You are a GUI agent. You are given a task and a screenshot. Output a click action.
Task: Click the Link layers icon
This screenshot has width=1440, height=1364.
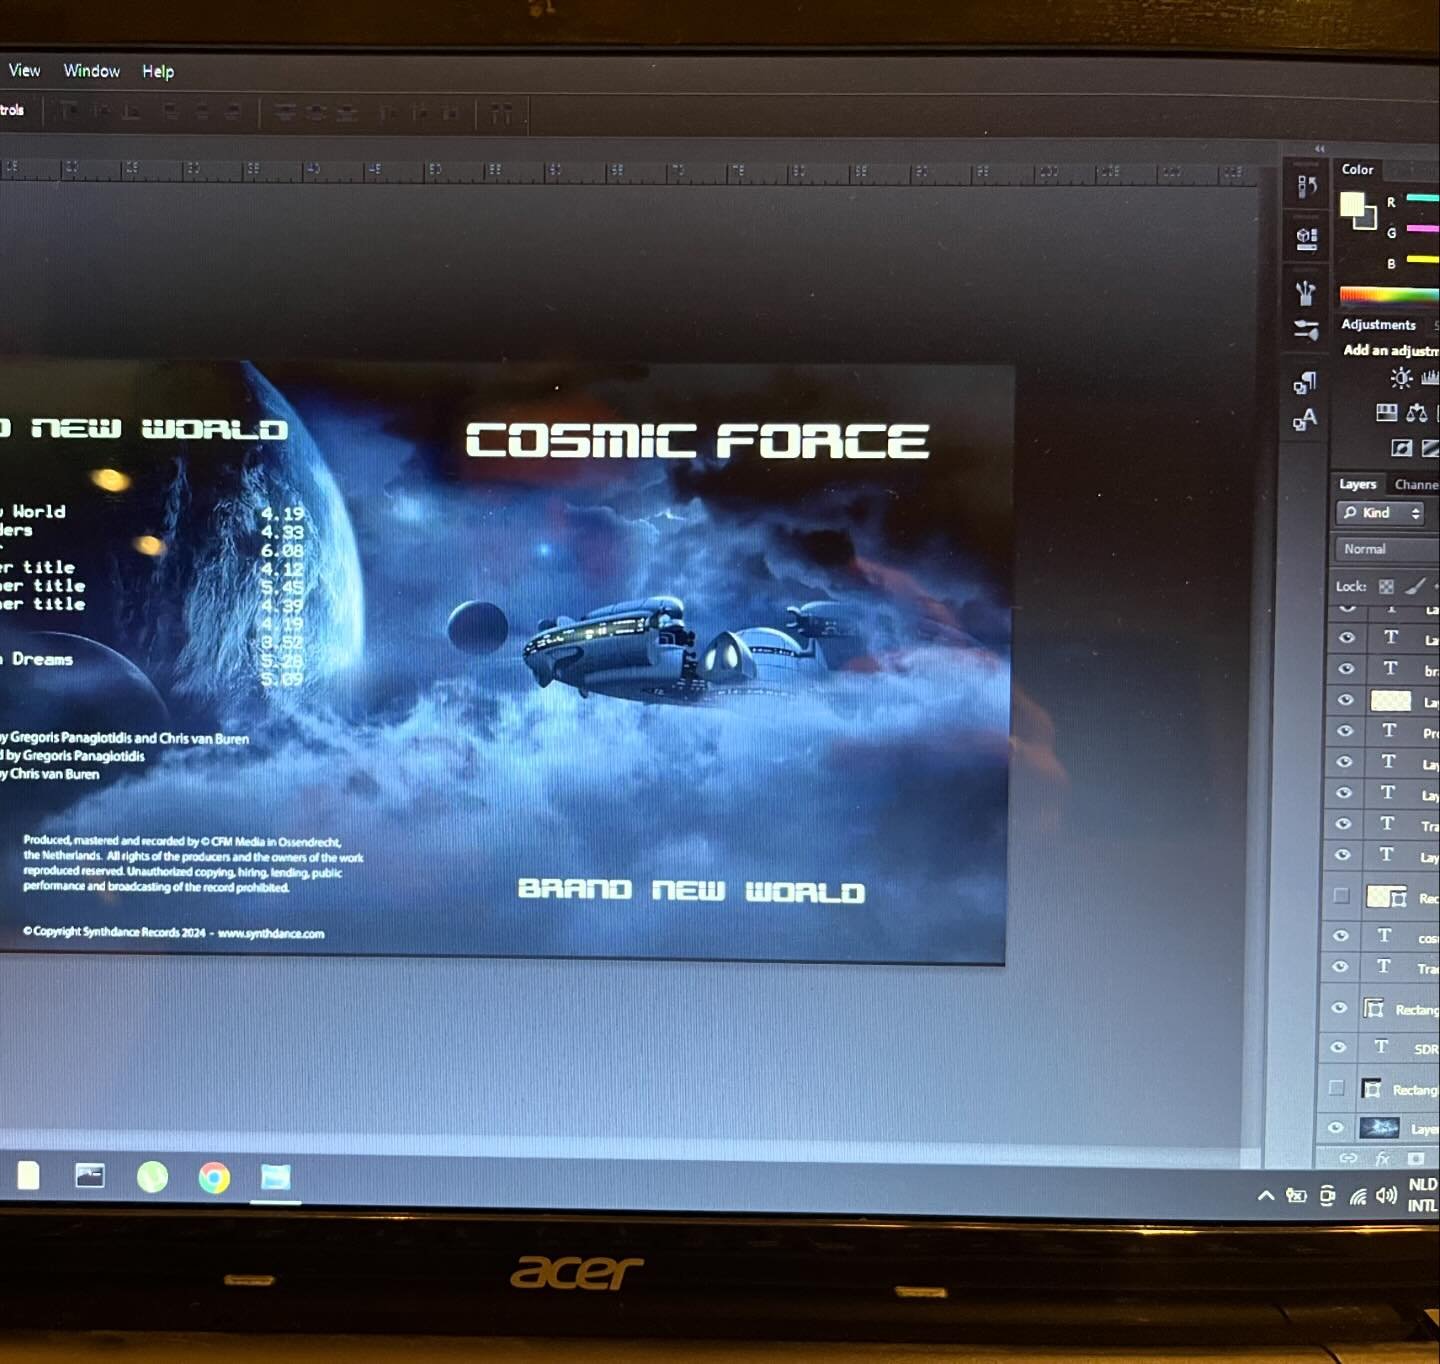[1348, 1158]
